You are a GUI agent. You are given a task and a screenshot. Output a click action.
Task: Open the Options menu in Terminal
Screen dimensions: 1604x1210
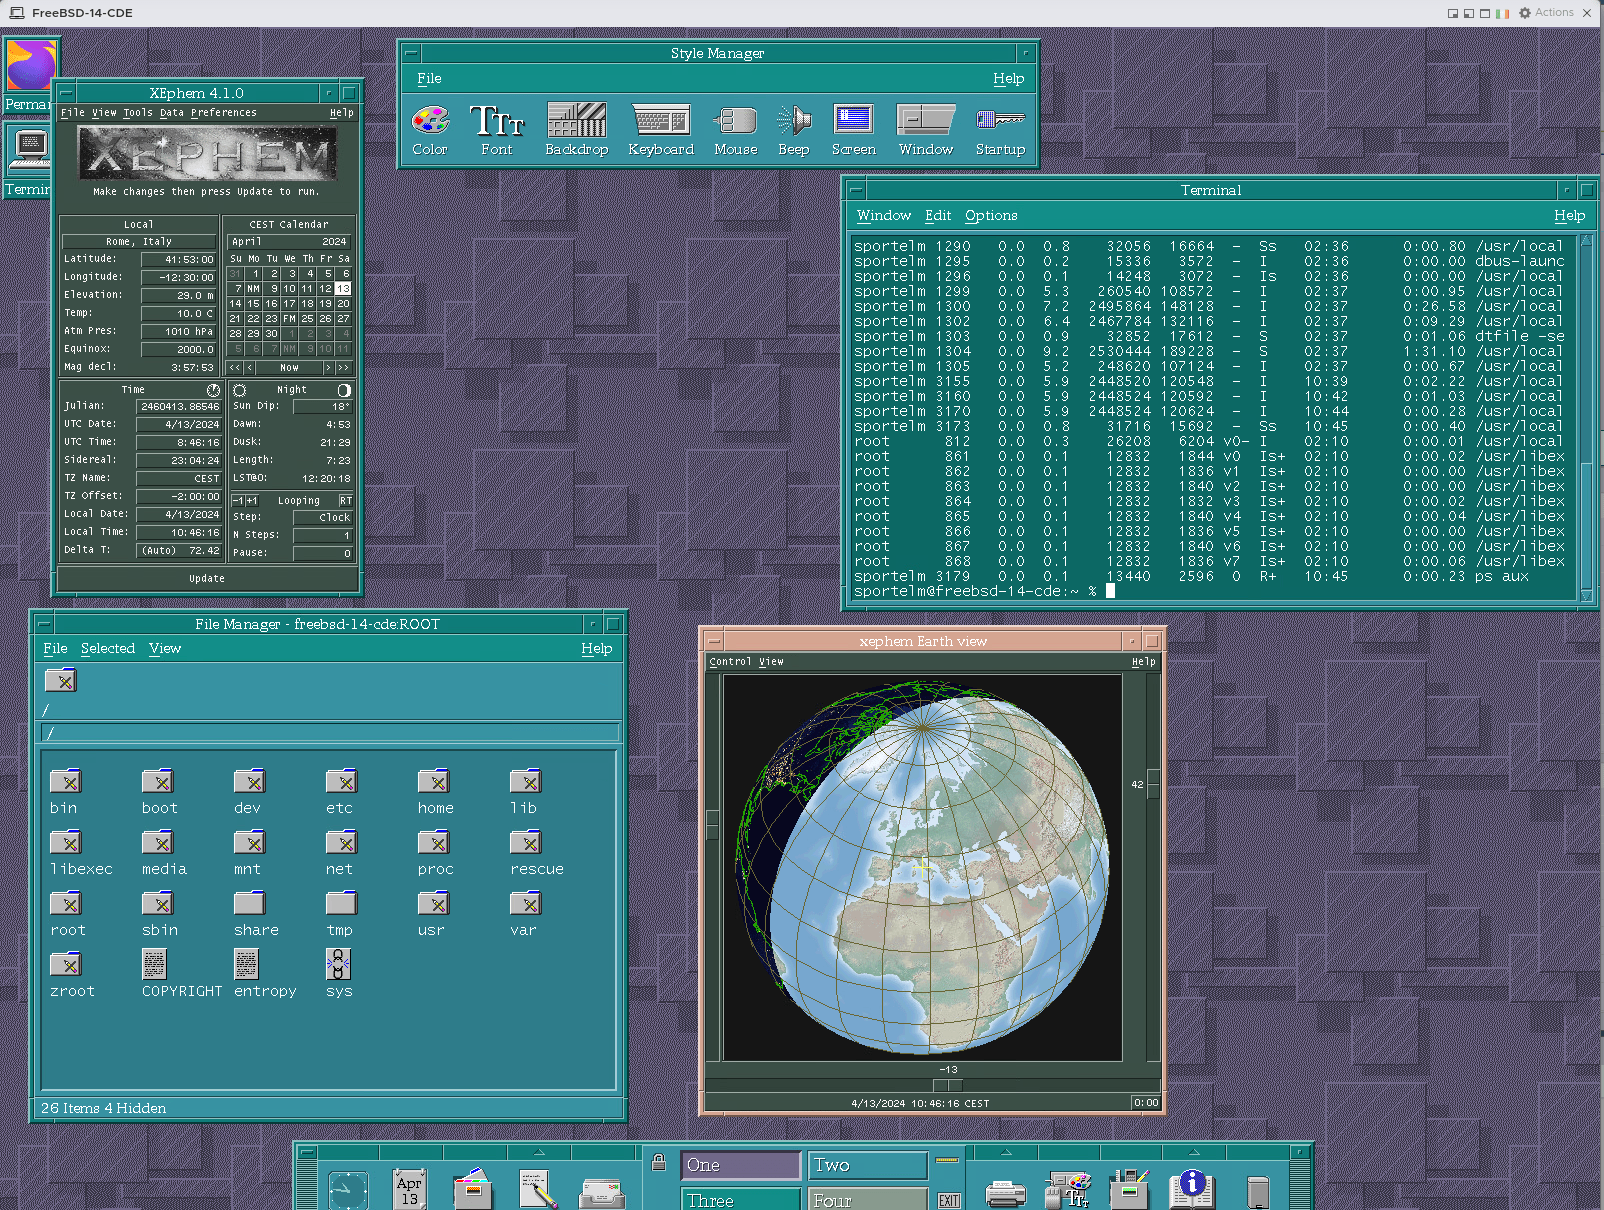990,215
